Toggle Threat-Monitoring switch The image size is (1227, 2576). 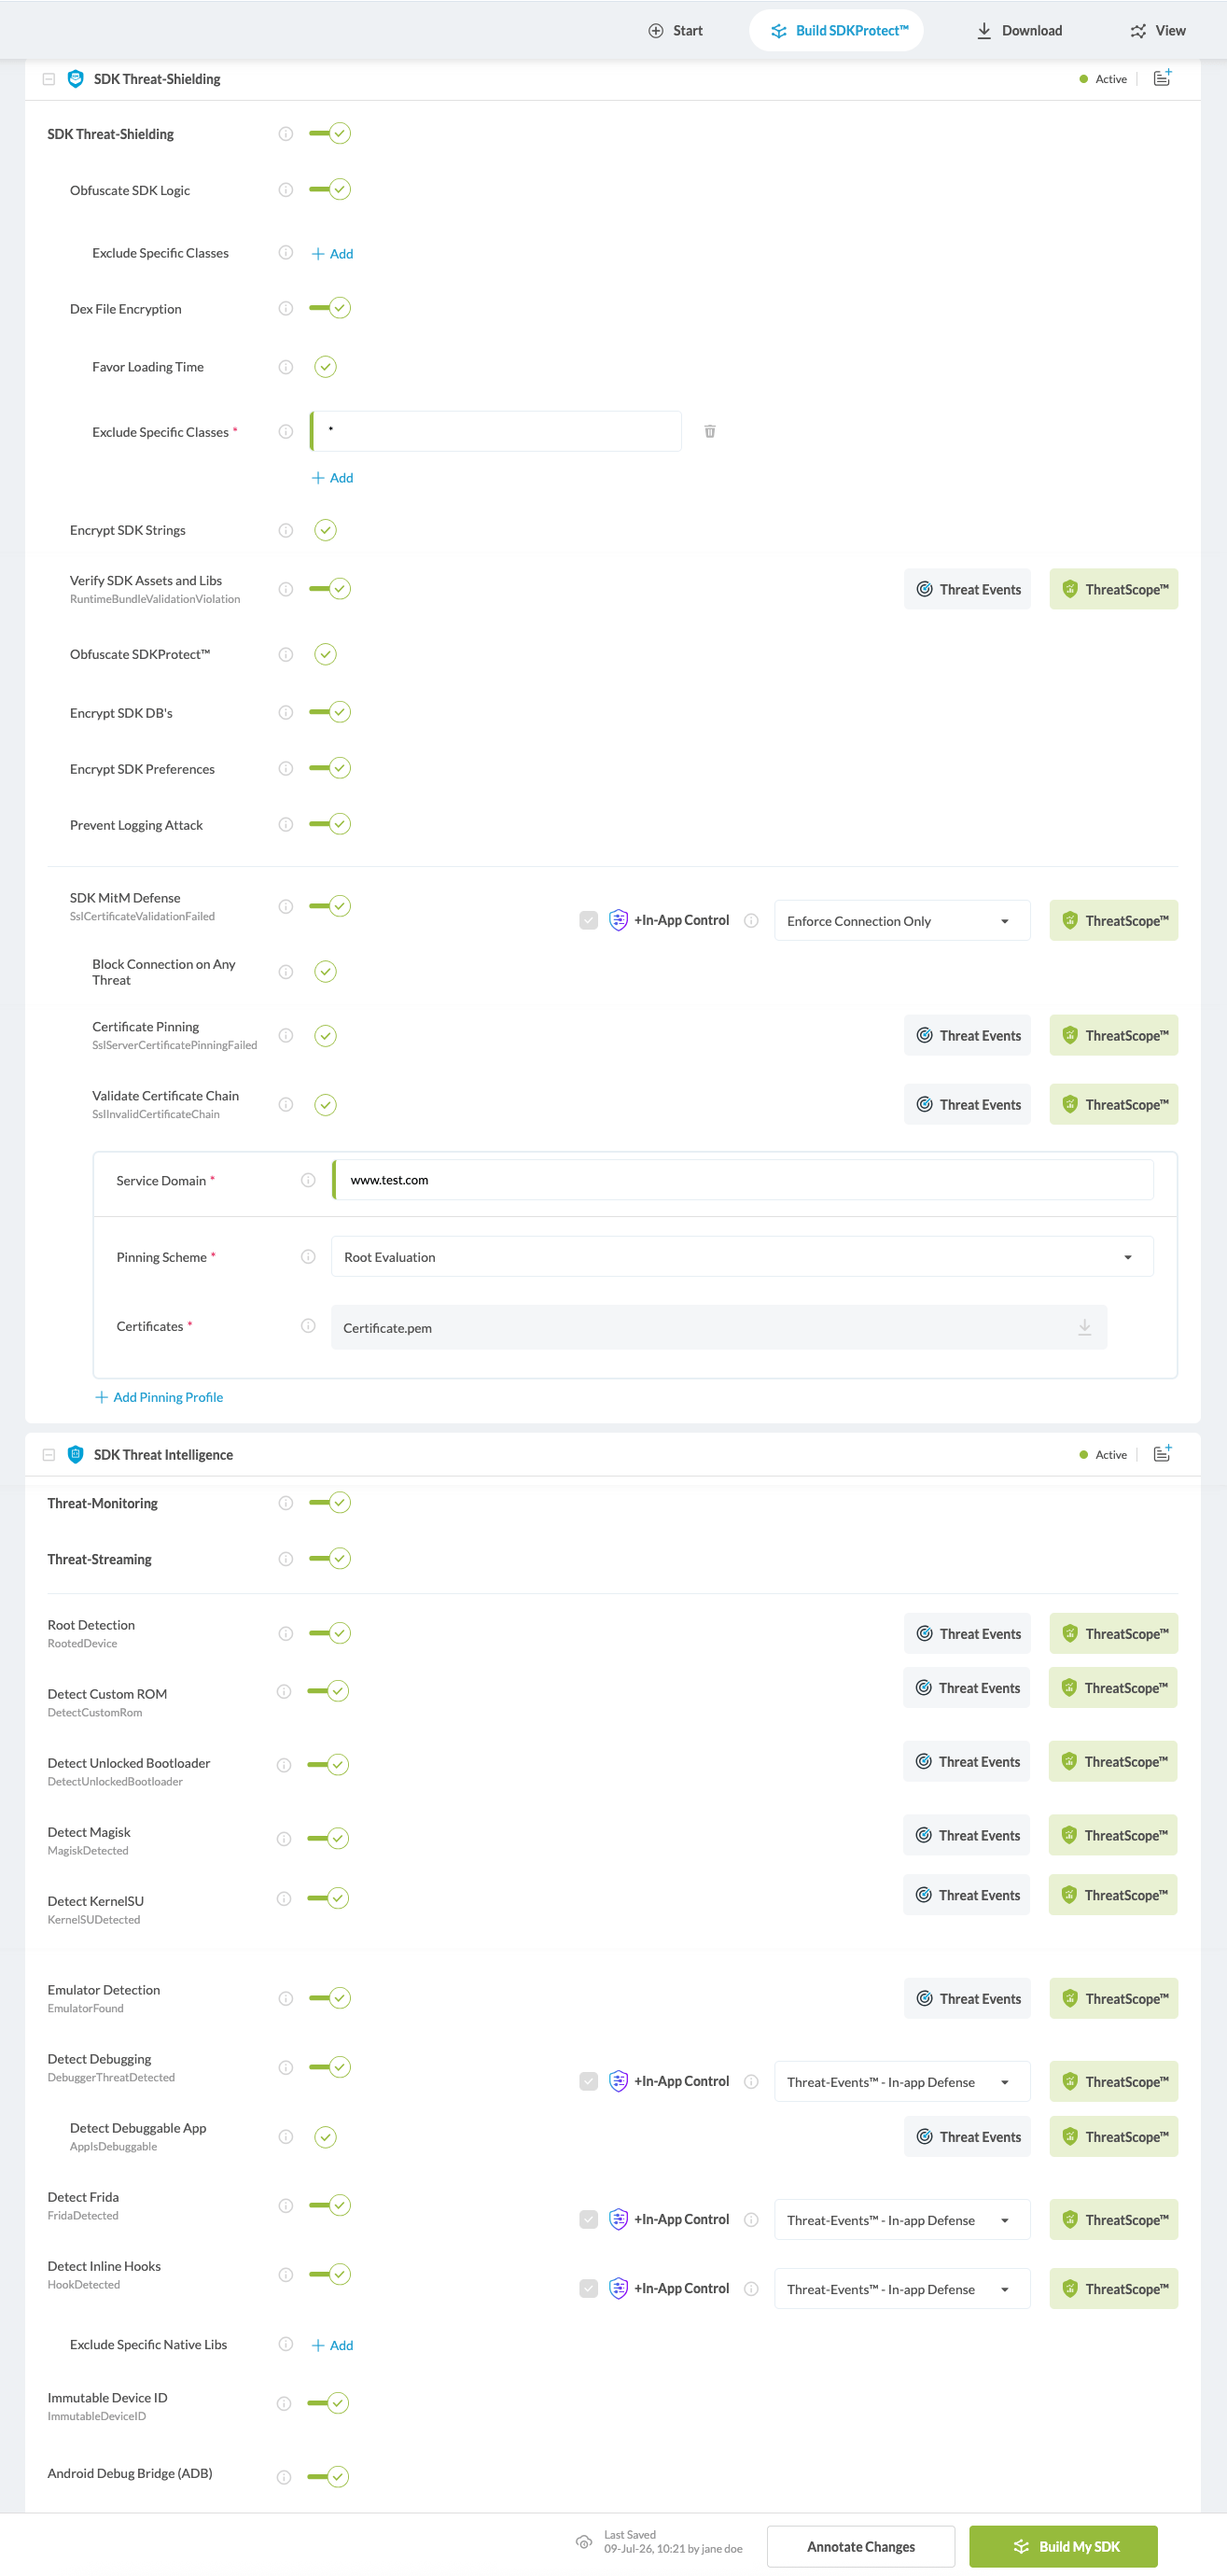pos(330,1502)
